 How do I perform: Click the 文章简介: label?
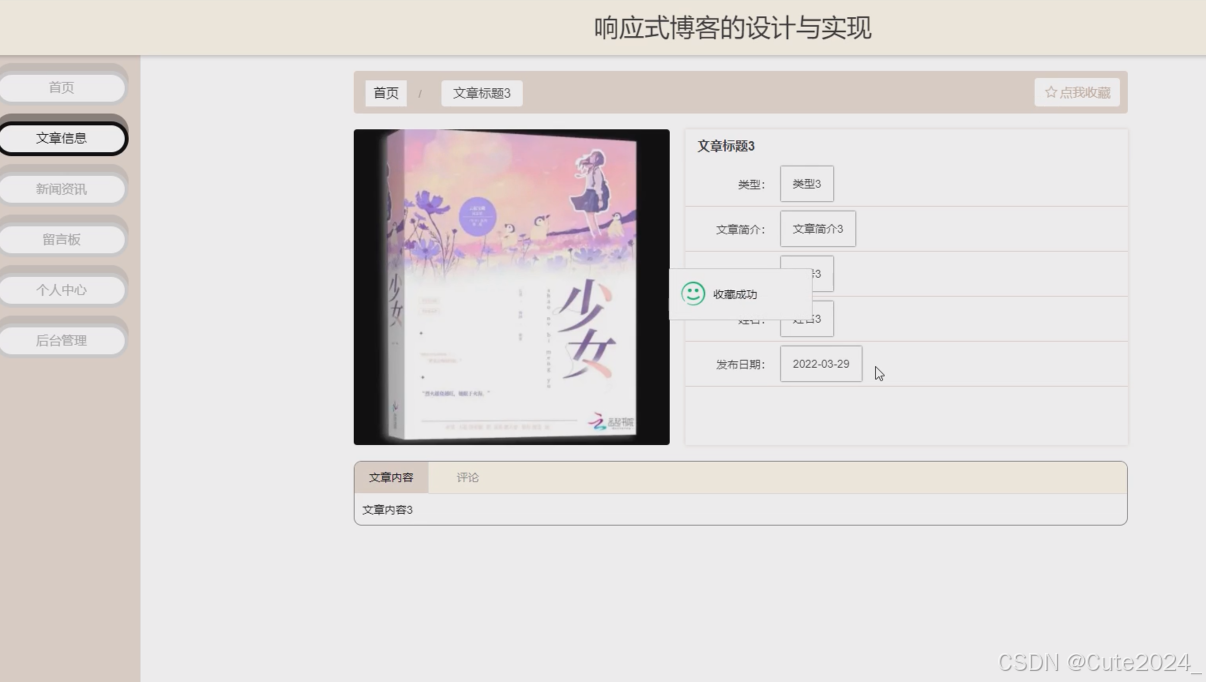pos(741,230)
